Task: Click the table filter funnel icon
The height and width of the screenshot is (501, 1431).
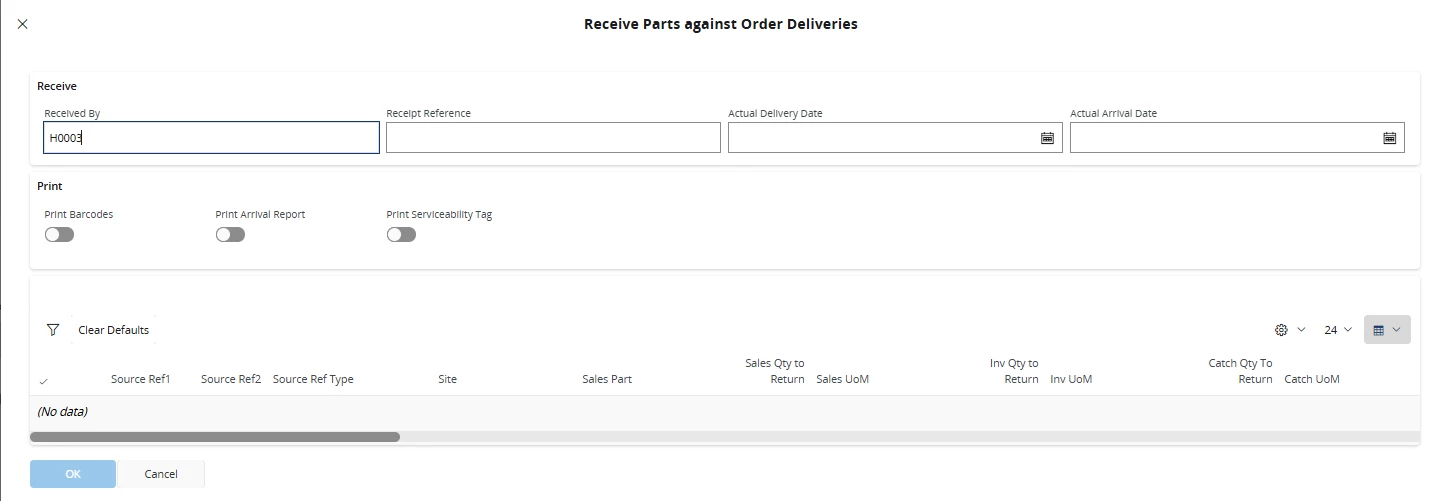Action: [x=53, y=330]
